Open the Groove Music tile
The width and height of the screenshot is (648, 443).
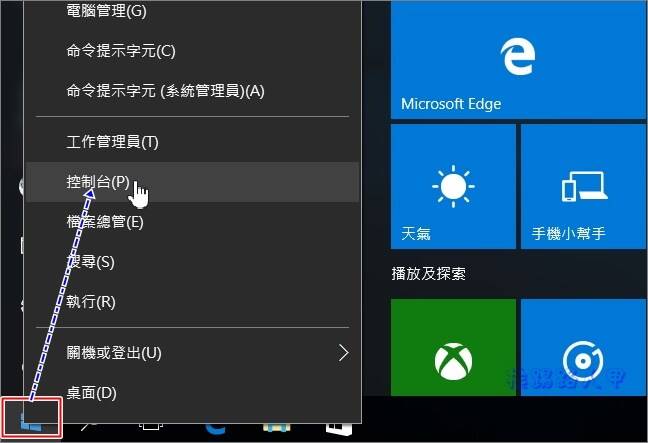click(583, 347)
